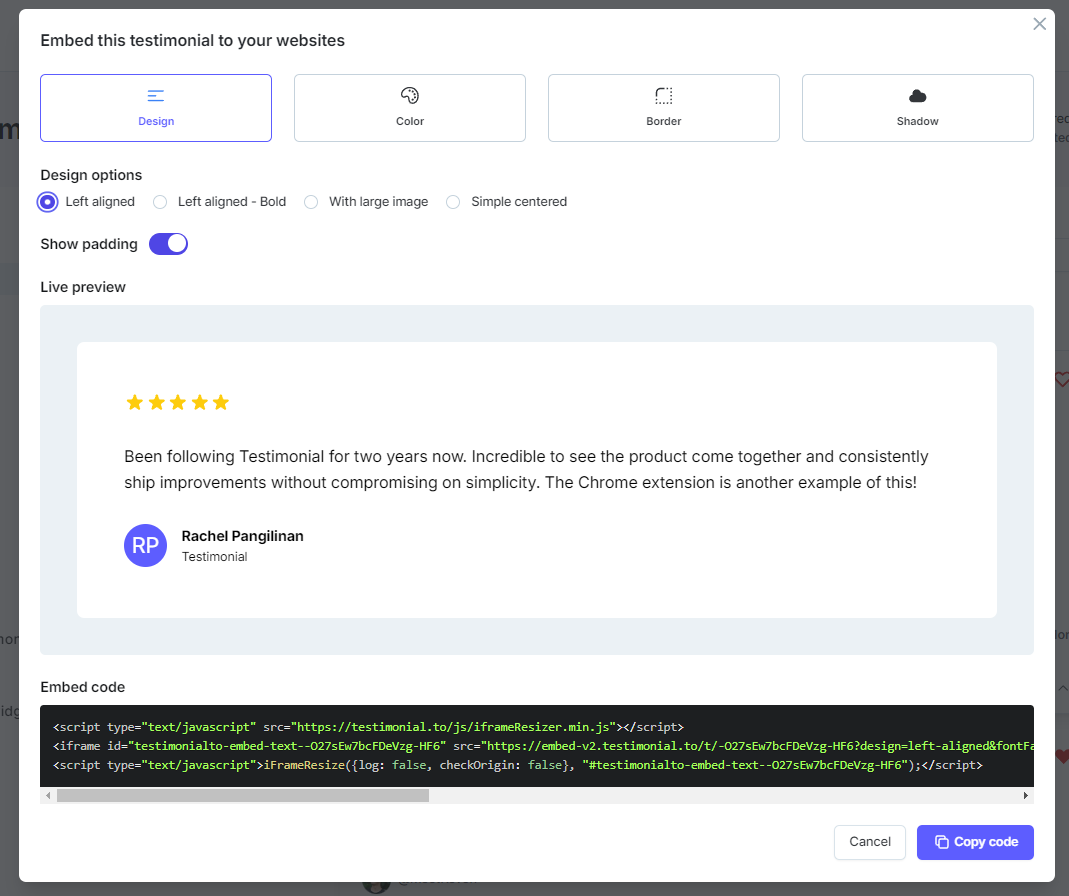Close the embed dialog with X
This screenshot has height=896, width=1069.
click(1039, 24)
